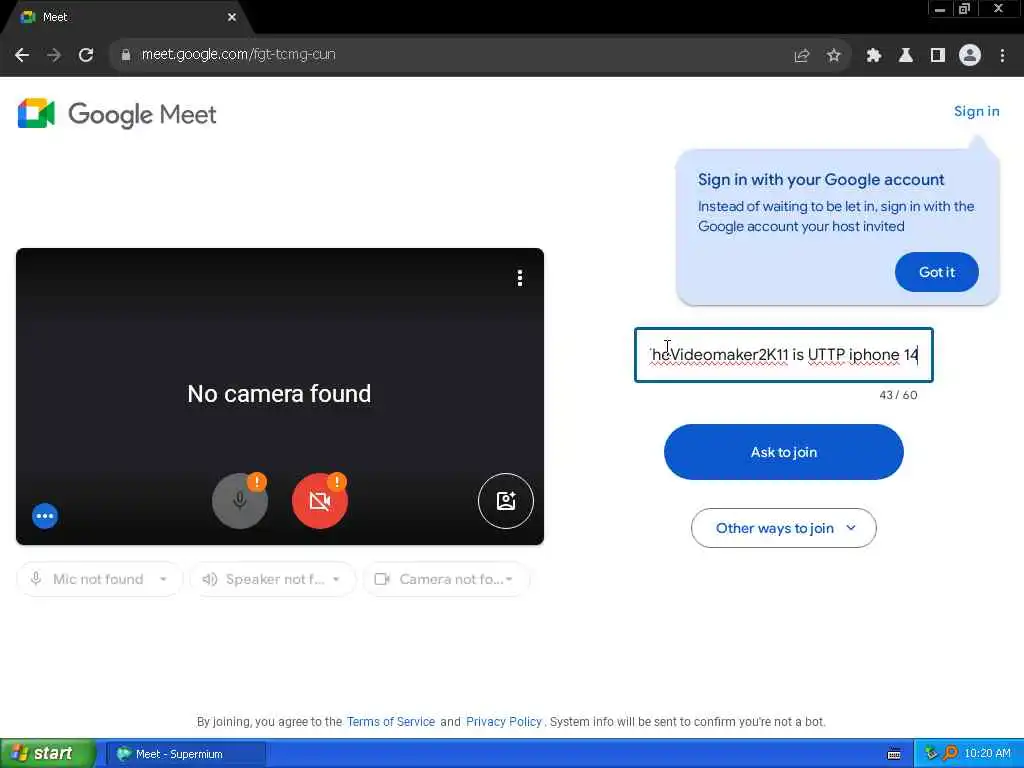This screenshot has width=1024, height=768.
Task: Open the Extensions puzzle icon
Action: 874,56
